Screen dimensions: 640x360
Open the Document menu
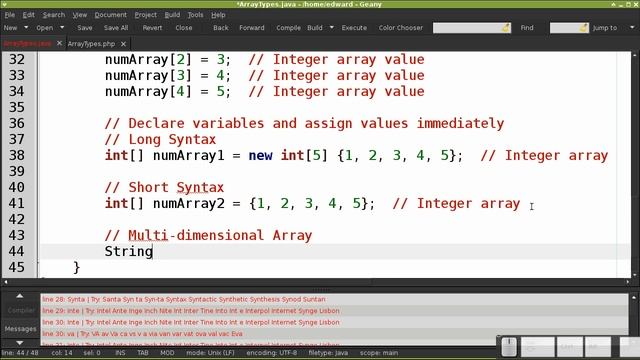click(x=111, y=15)
